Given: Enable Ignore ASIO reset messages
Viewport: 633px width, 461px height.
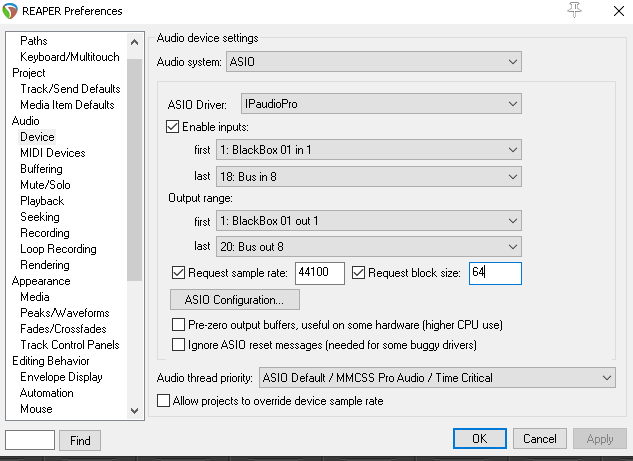Looking at the screenshot, I should (178, 345).
